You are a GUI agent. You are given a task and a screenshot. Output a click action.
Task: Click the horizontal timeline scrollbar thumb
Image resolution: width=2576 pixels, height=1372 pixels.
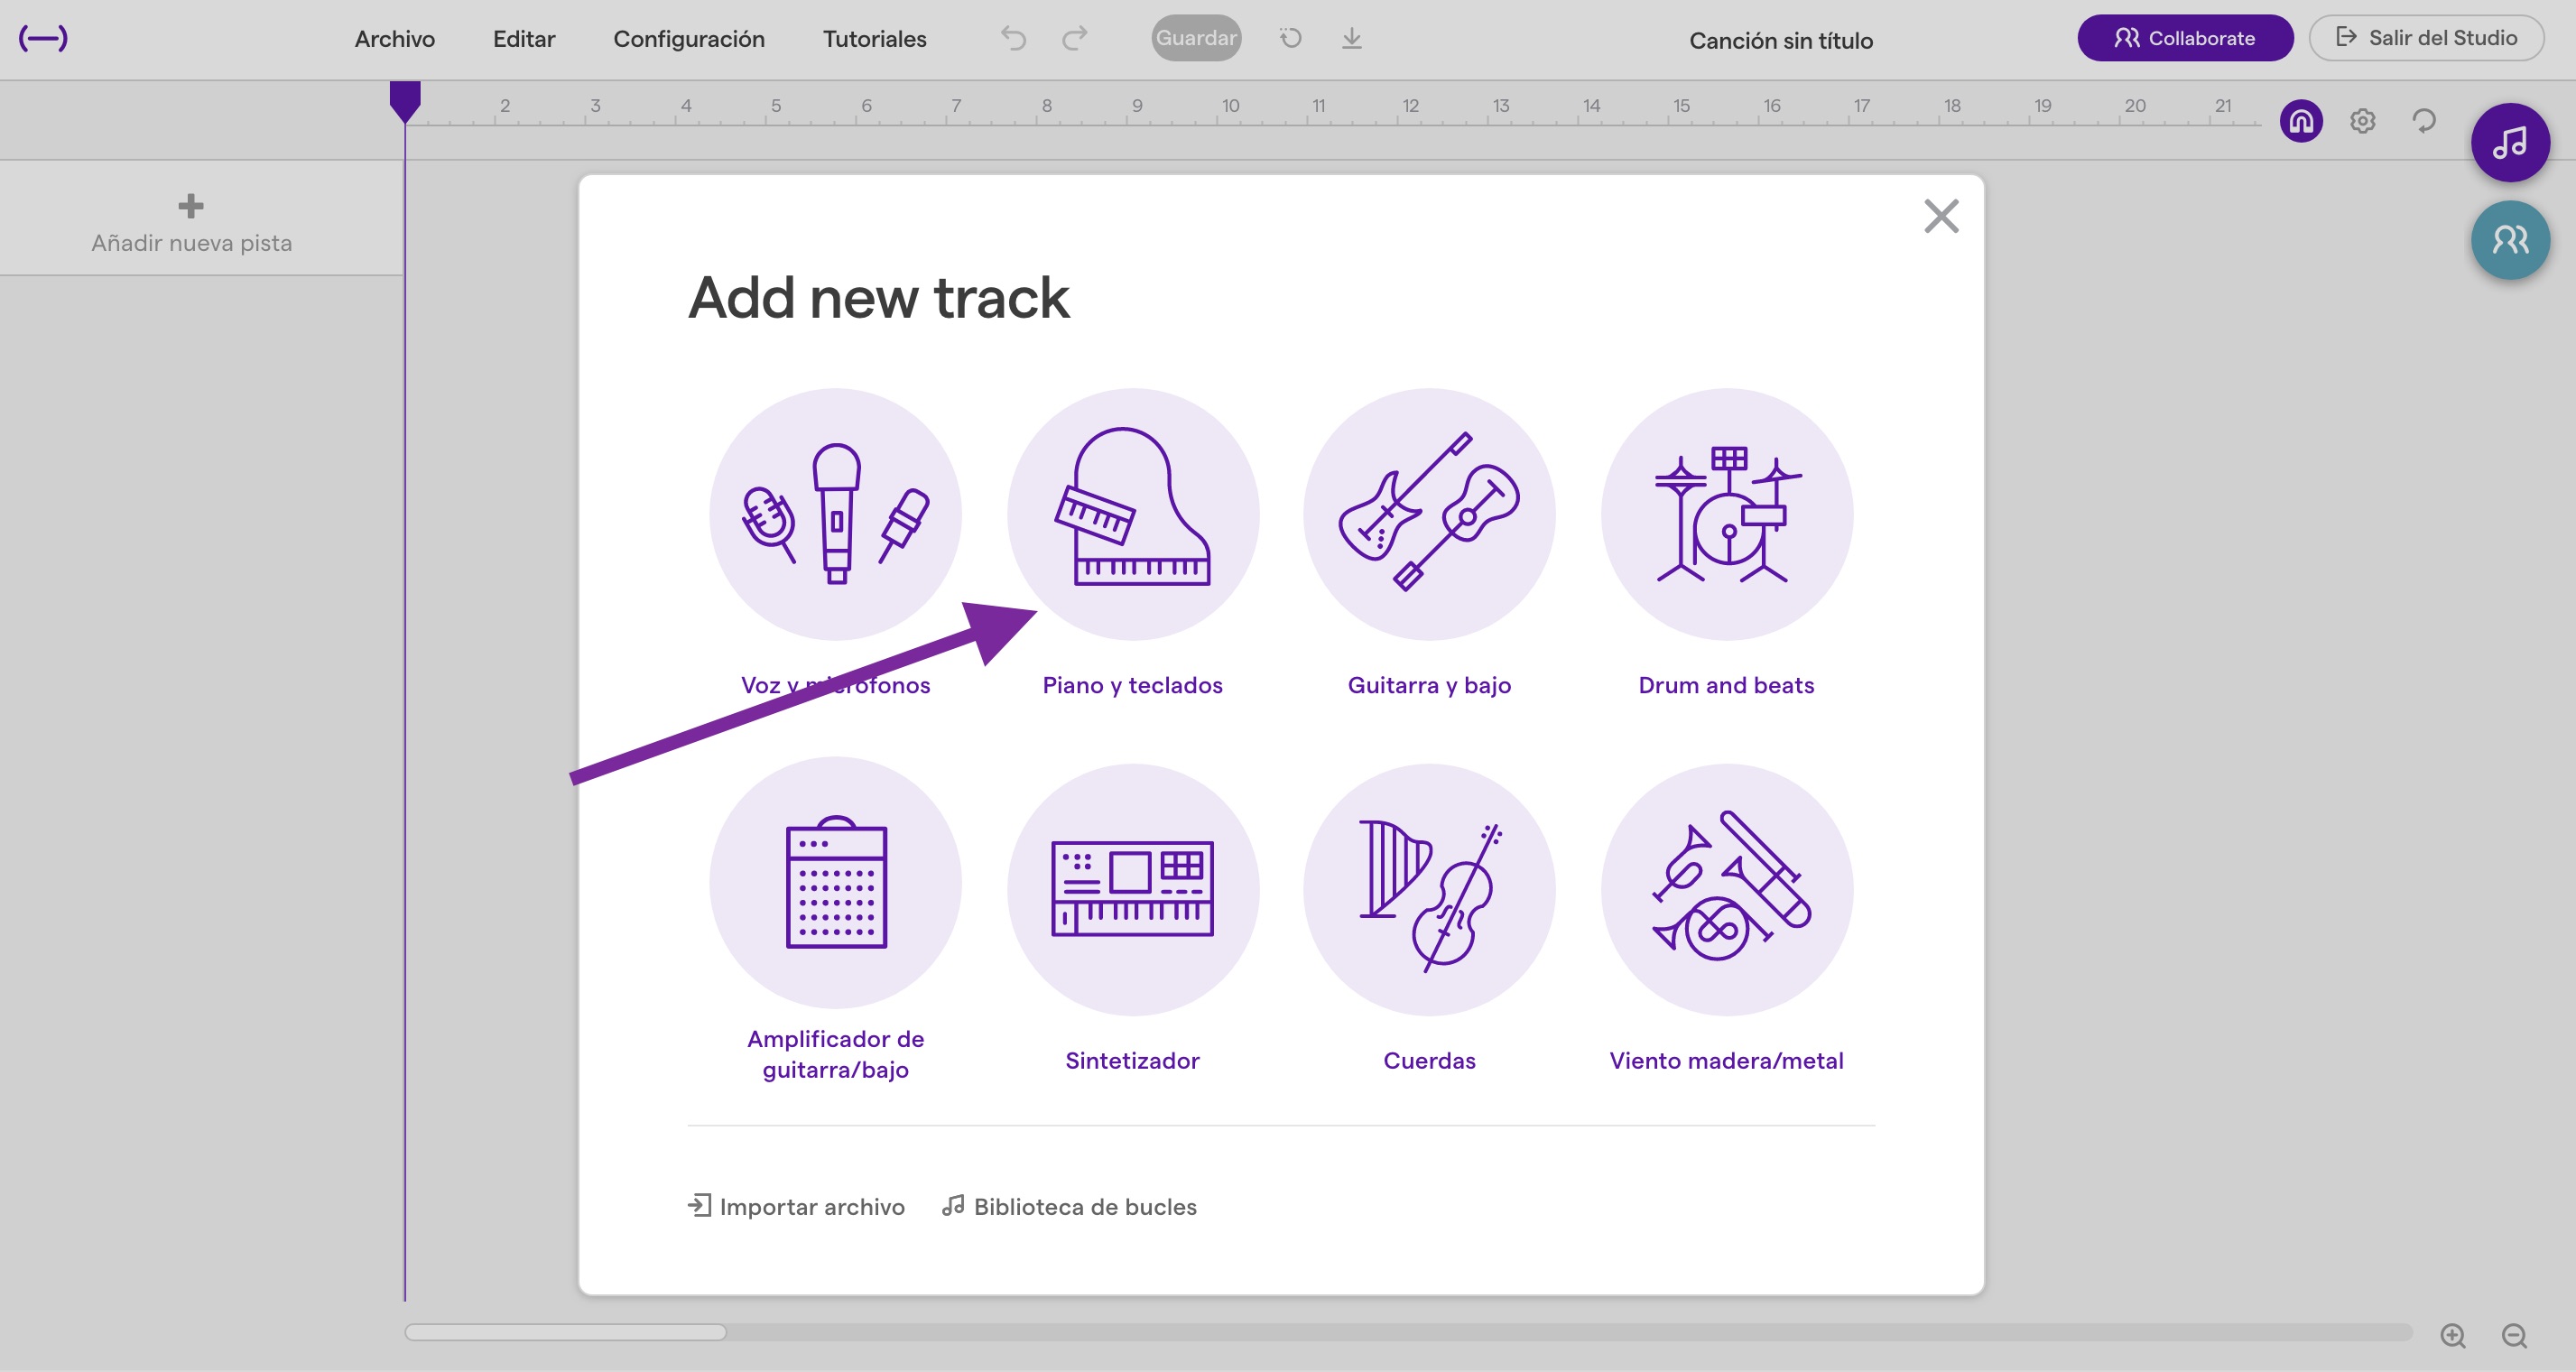(x=565, y=1332)
